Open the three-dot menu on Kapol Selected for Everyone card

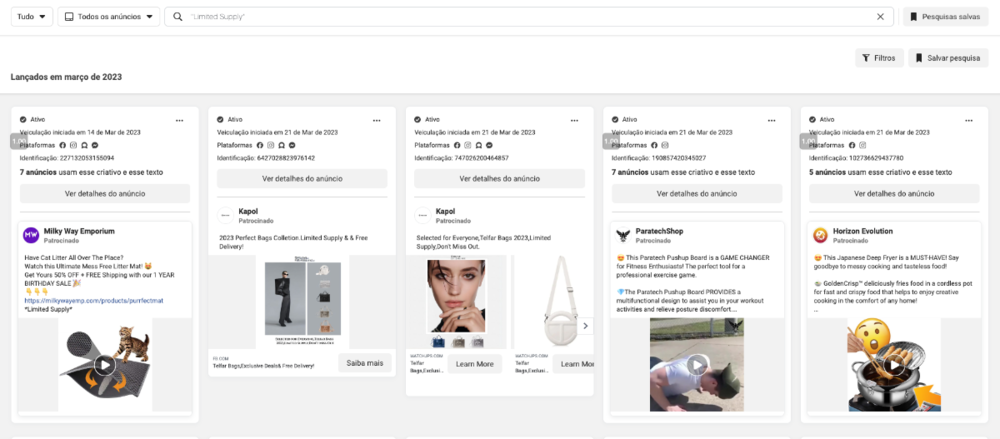tap(575, 120)
